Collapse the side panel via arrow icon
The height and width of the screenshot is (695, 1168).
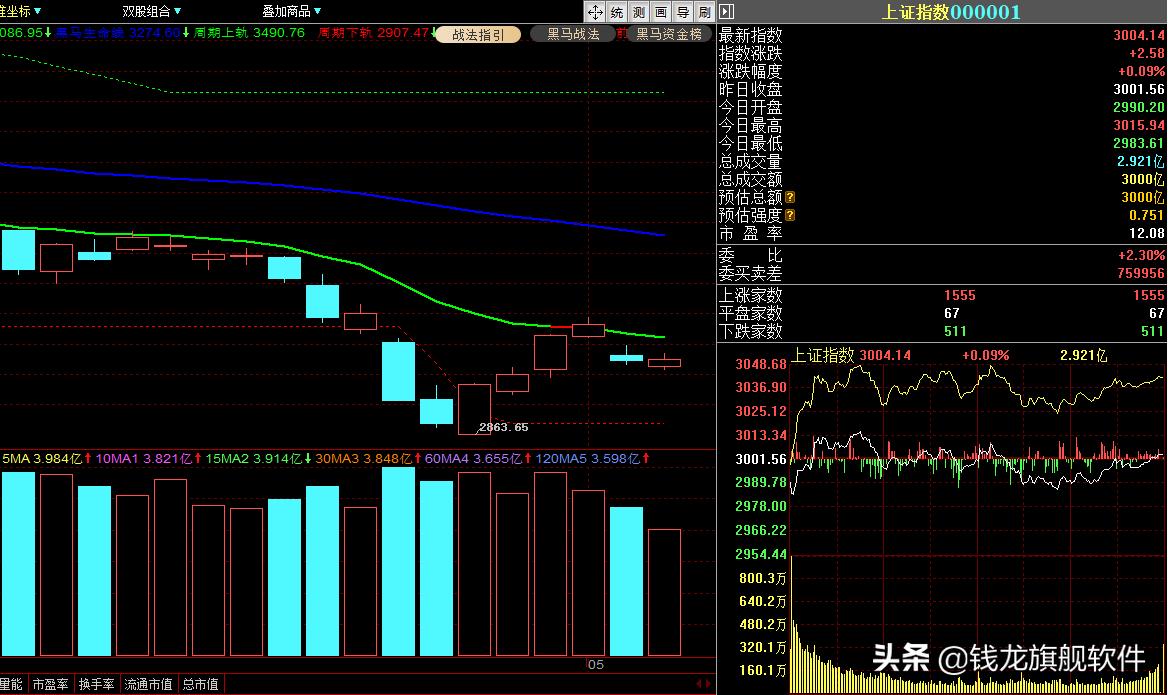pos(727,12)
